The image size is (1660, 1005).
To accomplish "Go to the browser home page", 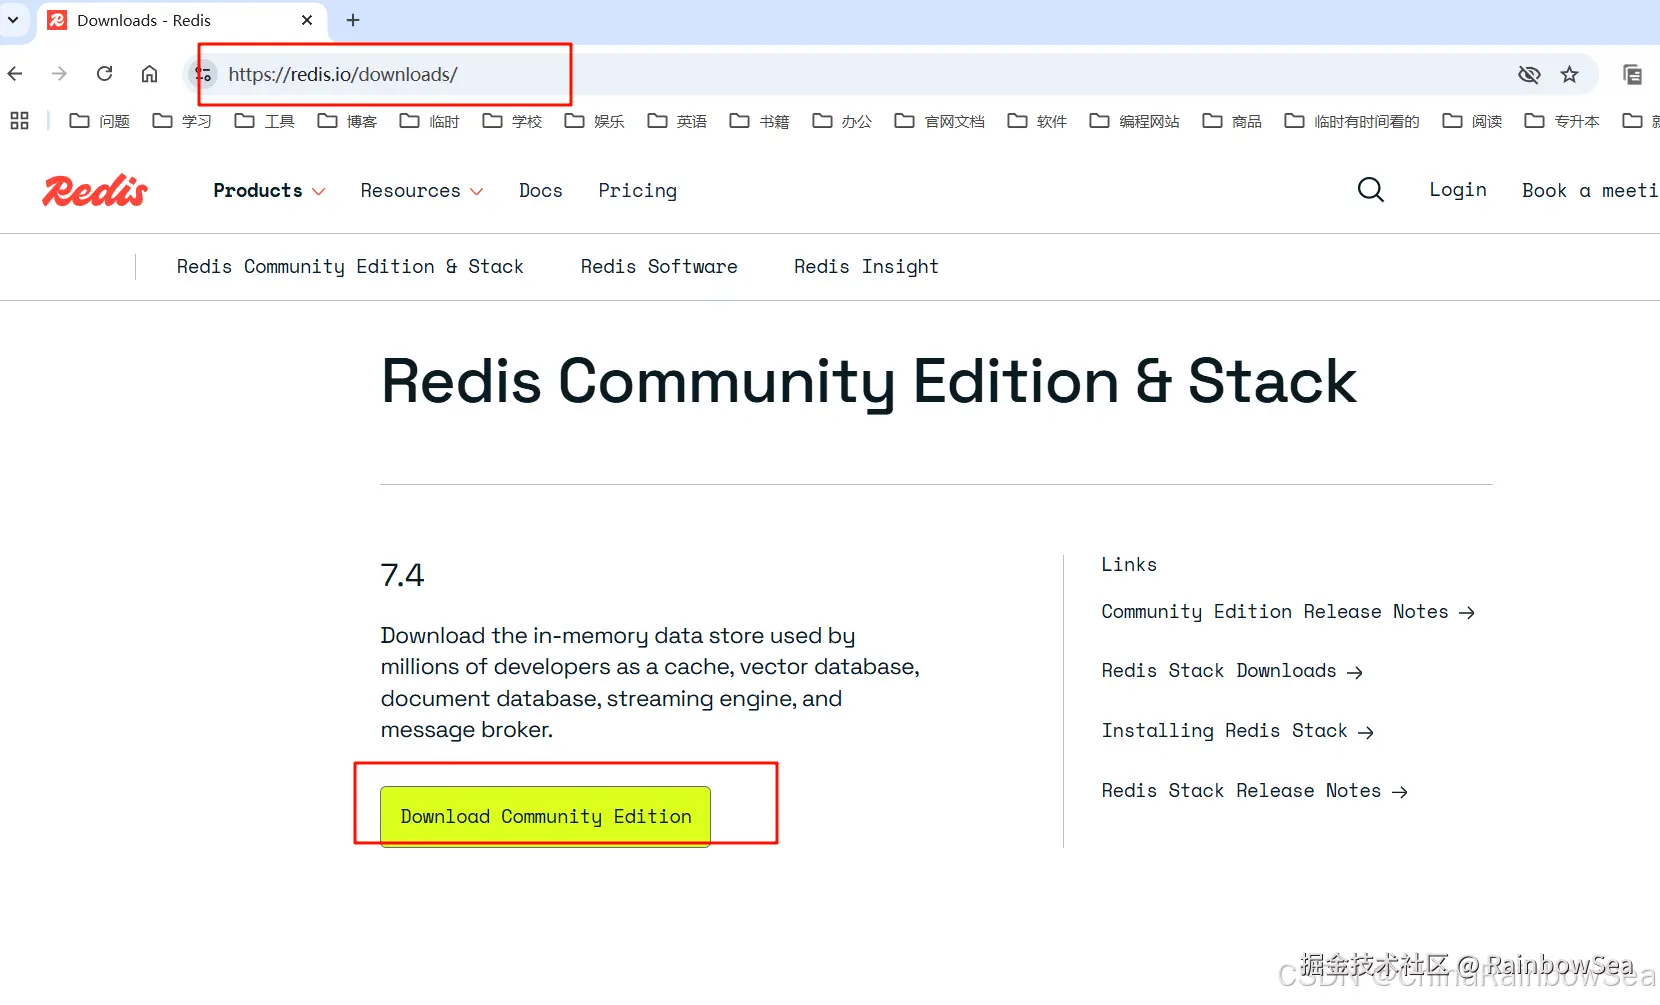I will [149, 74].
